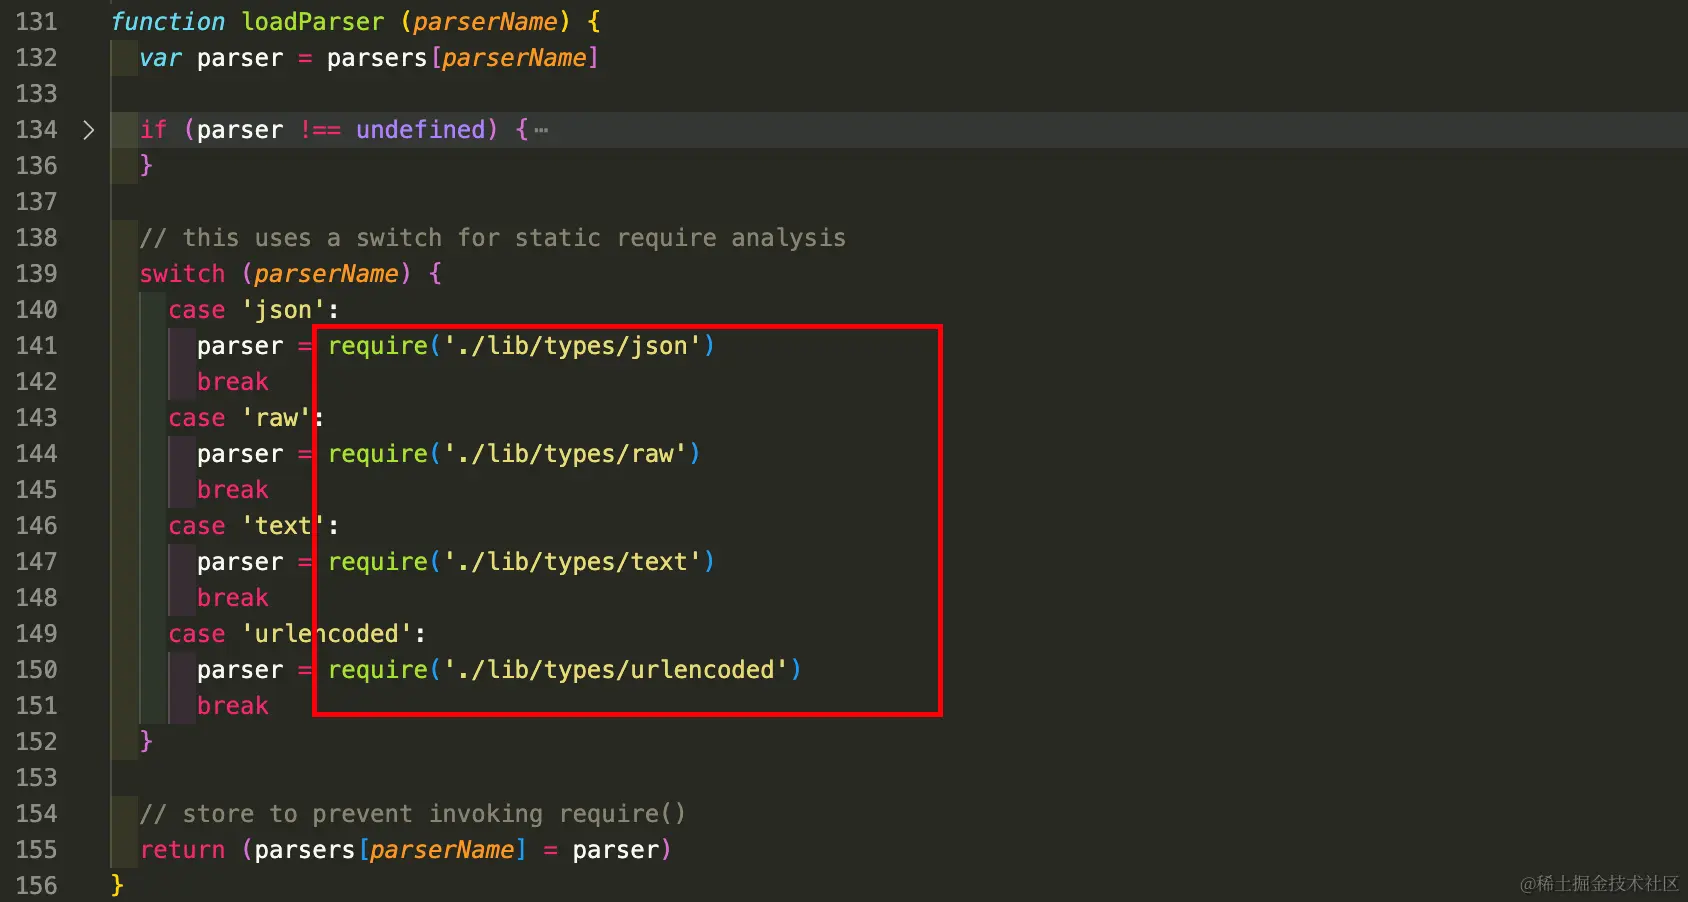Click the 'var' keyword on line 132
Screen dimensions: 1688x902
pyautogui.click(x=161, y=58)
